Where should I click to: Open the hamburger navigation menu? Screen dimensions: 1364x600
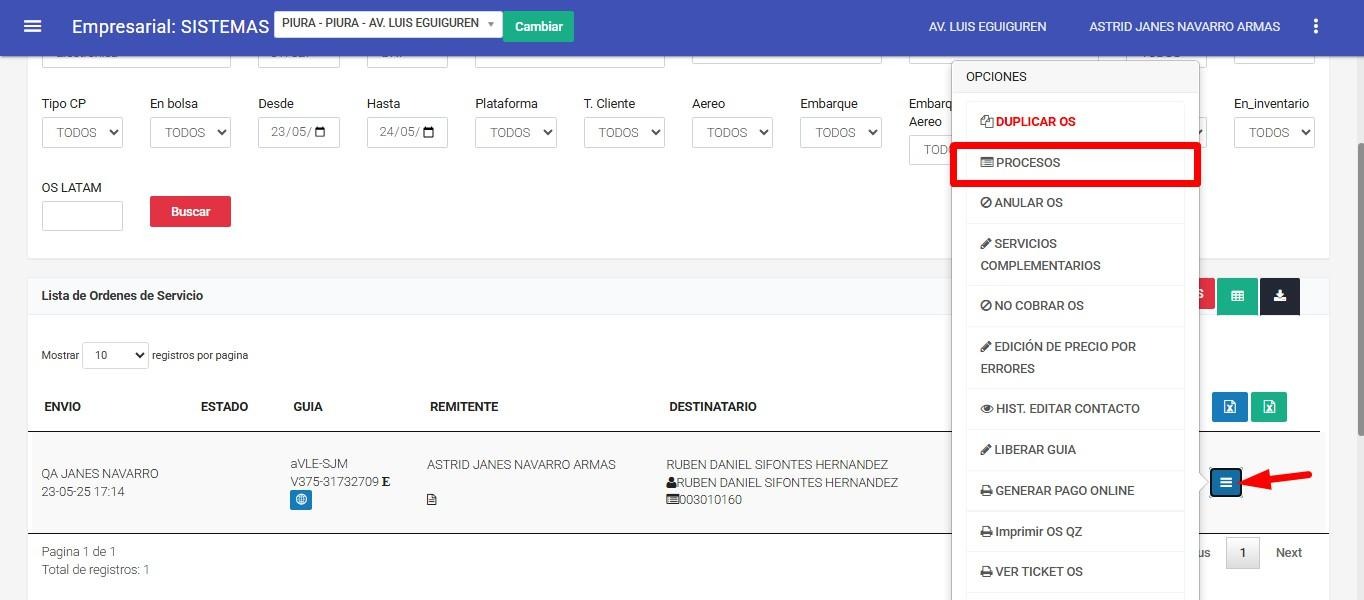(32, 26)
